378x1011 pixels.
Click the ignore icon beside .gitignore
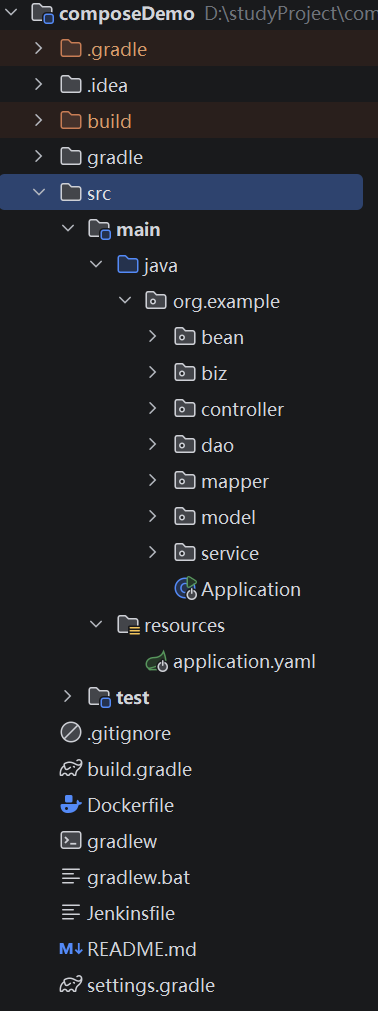[x=71, y=733]
